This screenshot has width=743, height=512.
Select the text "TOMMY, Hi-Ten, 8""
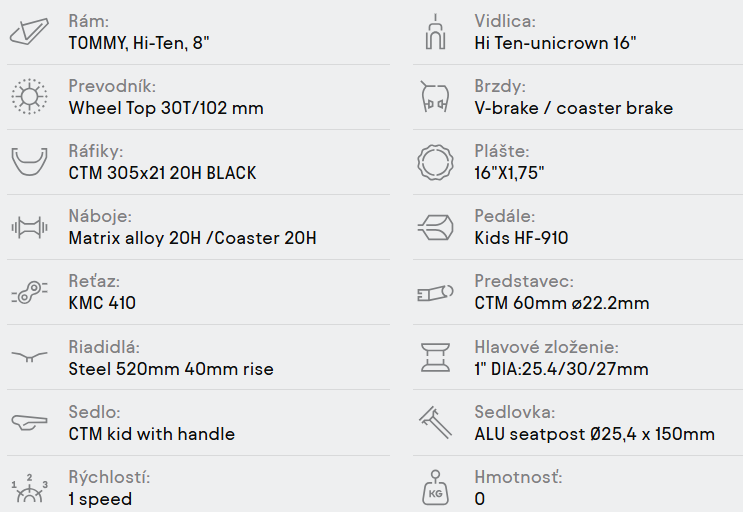click(139, 43)
